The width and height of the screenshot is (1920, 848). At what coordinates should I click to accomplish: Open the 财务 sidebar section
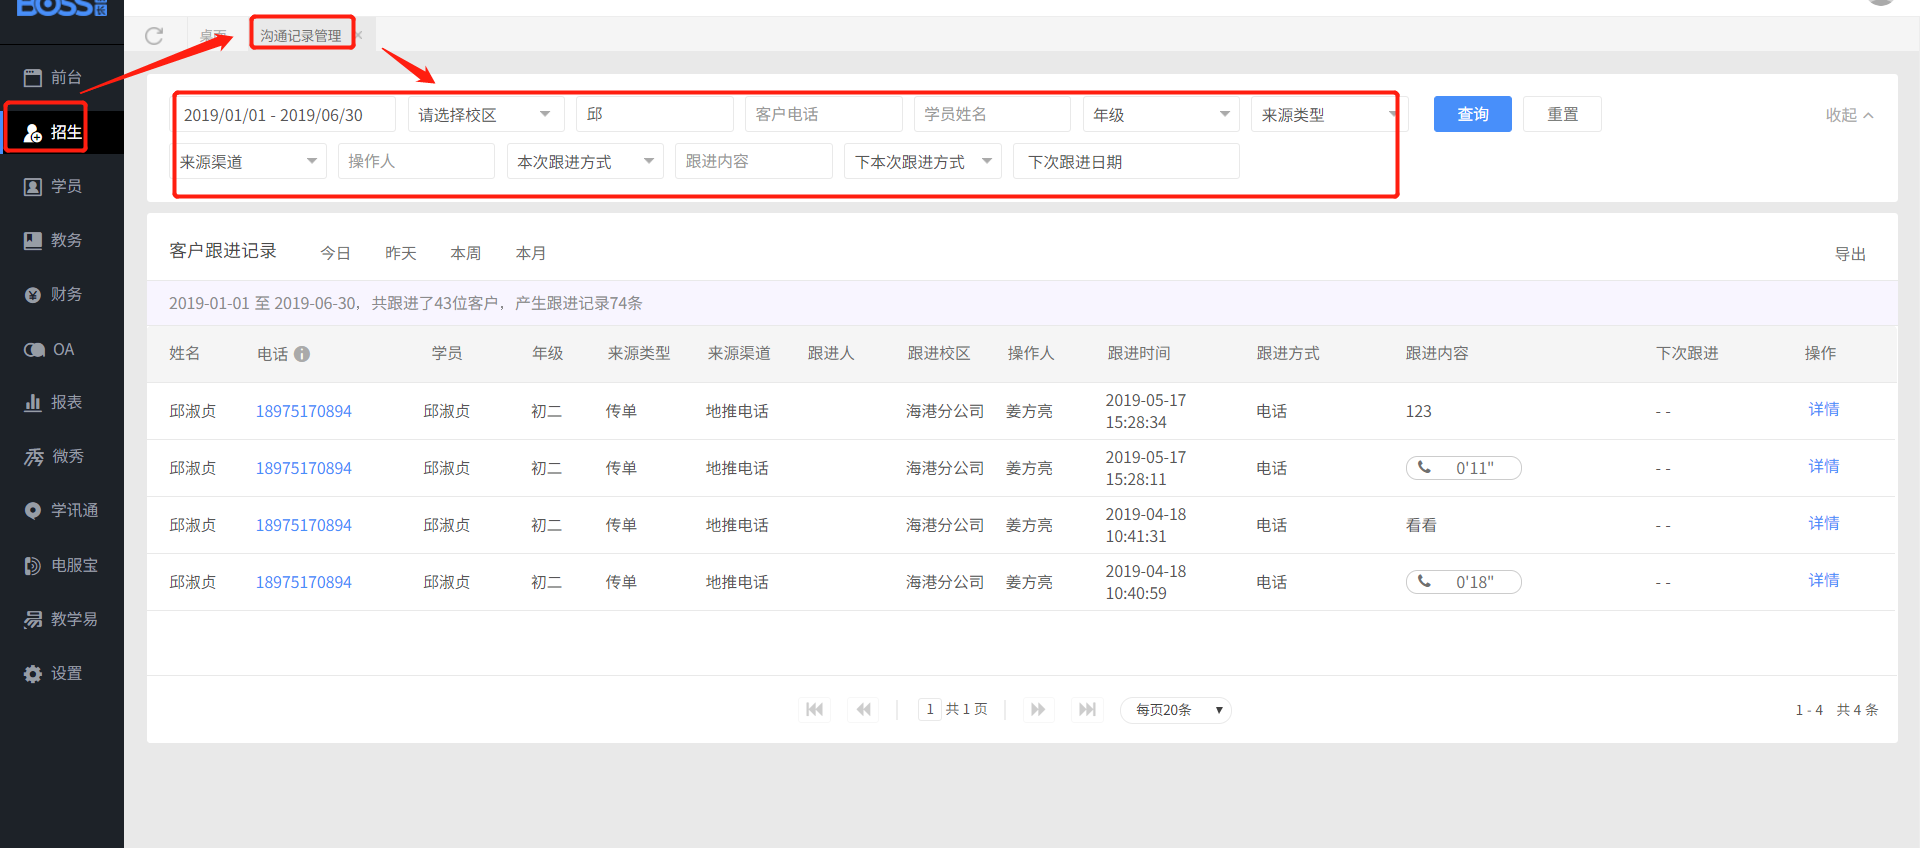[x=54, y=294]
